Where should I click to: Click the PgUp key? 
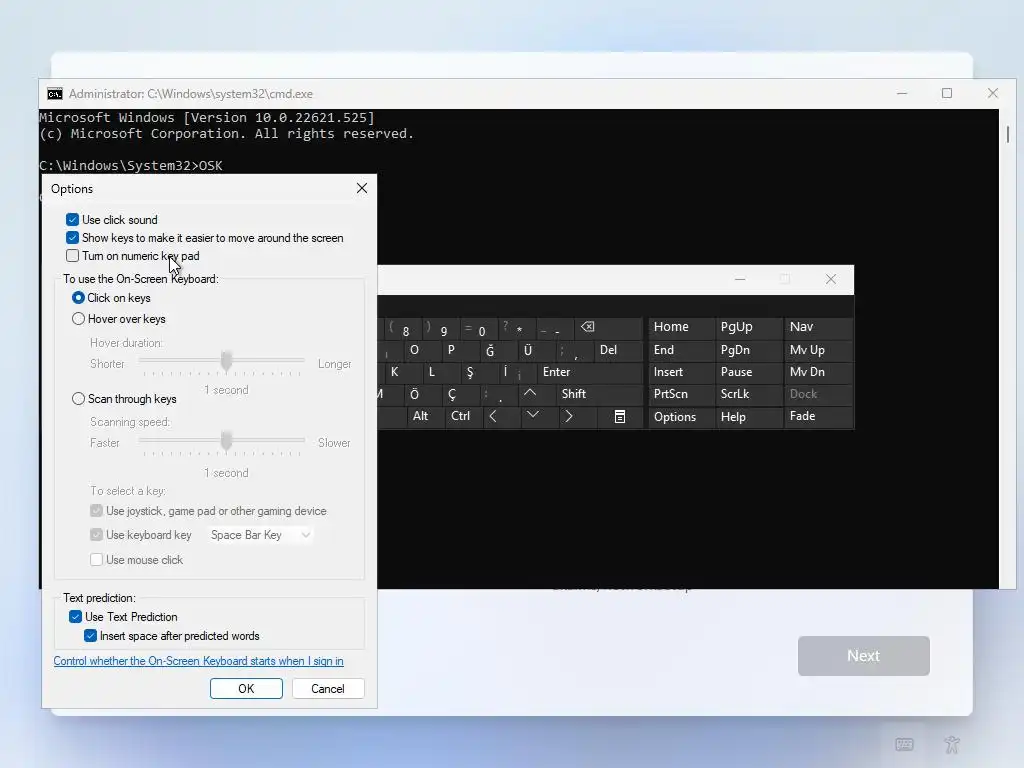coord(749,327)
